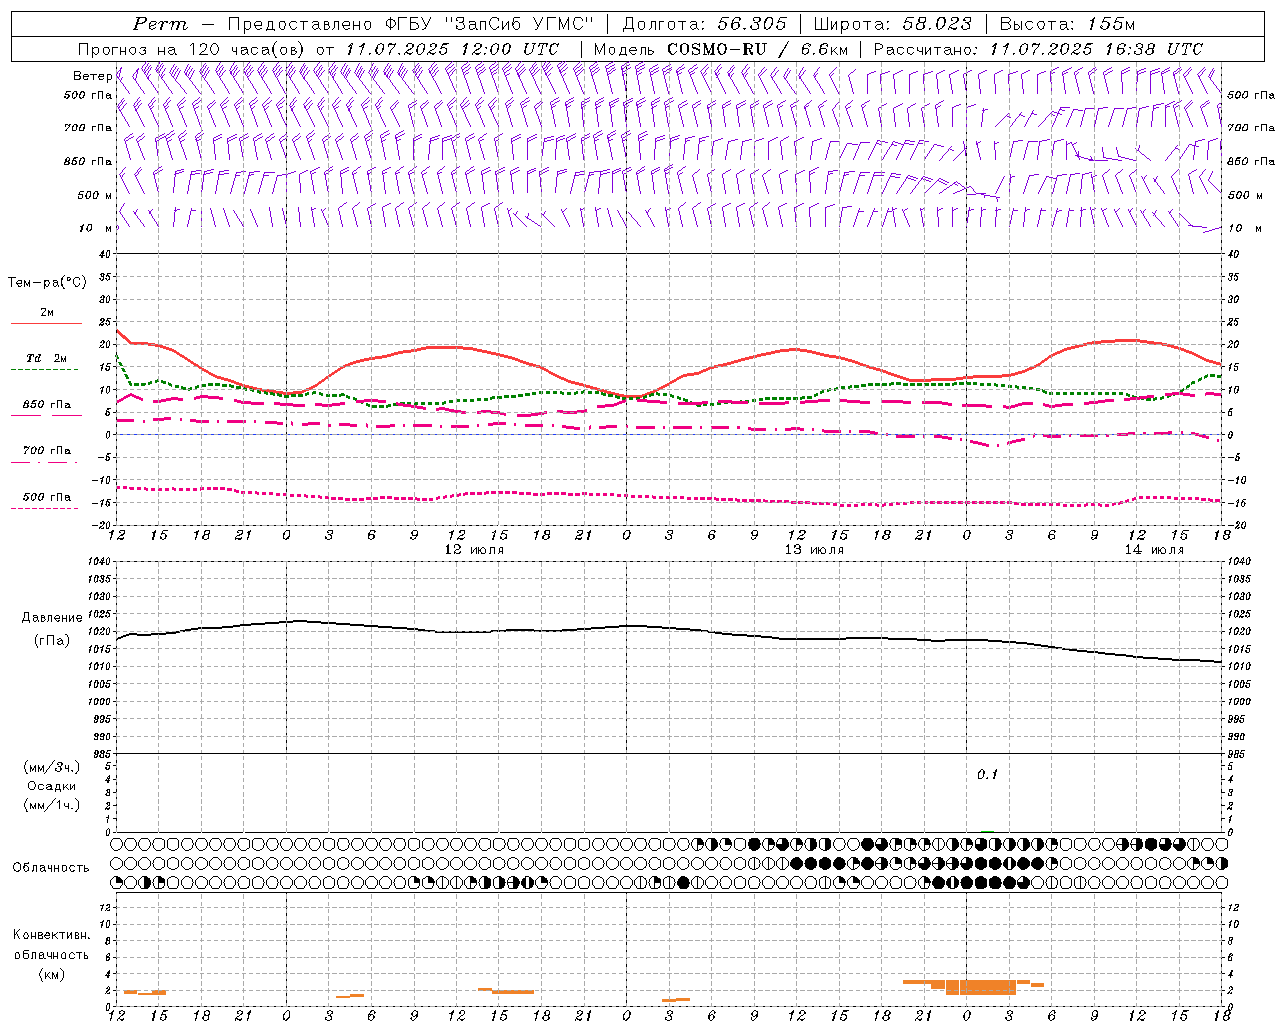Select the "Широта: 58.023" header field
Screen dimensions: 1280x1024
coord(892,24)
